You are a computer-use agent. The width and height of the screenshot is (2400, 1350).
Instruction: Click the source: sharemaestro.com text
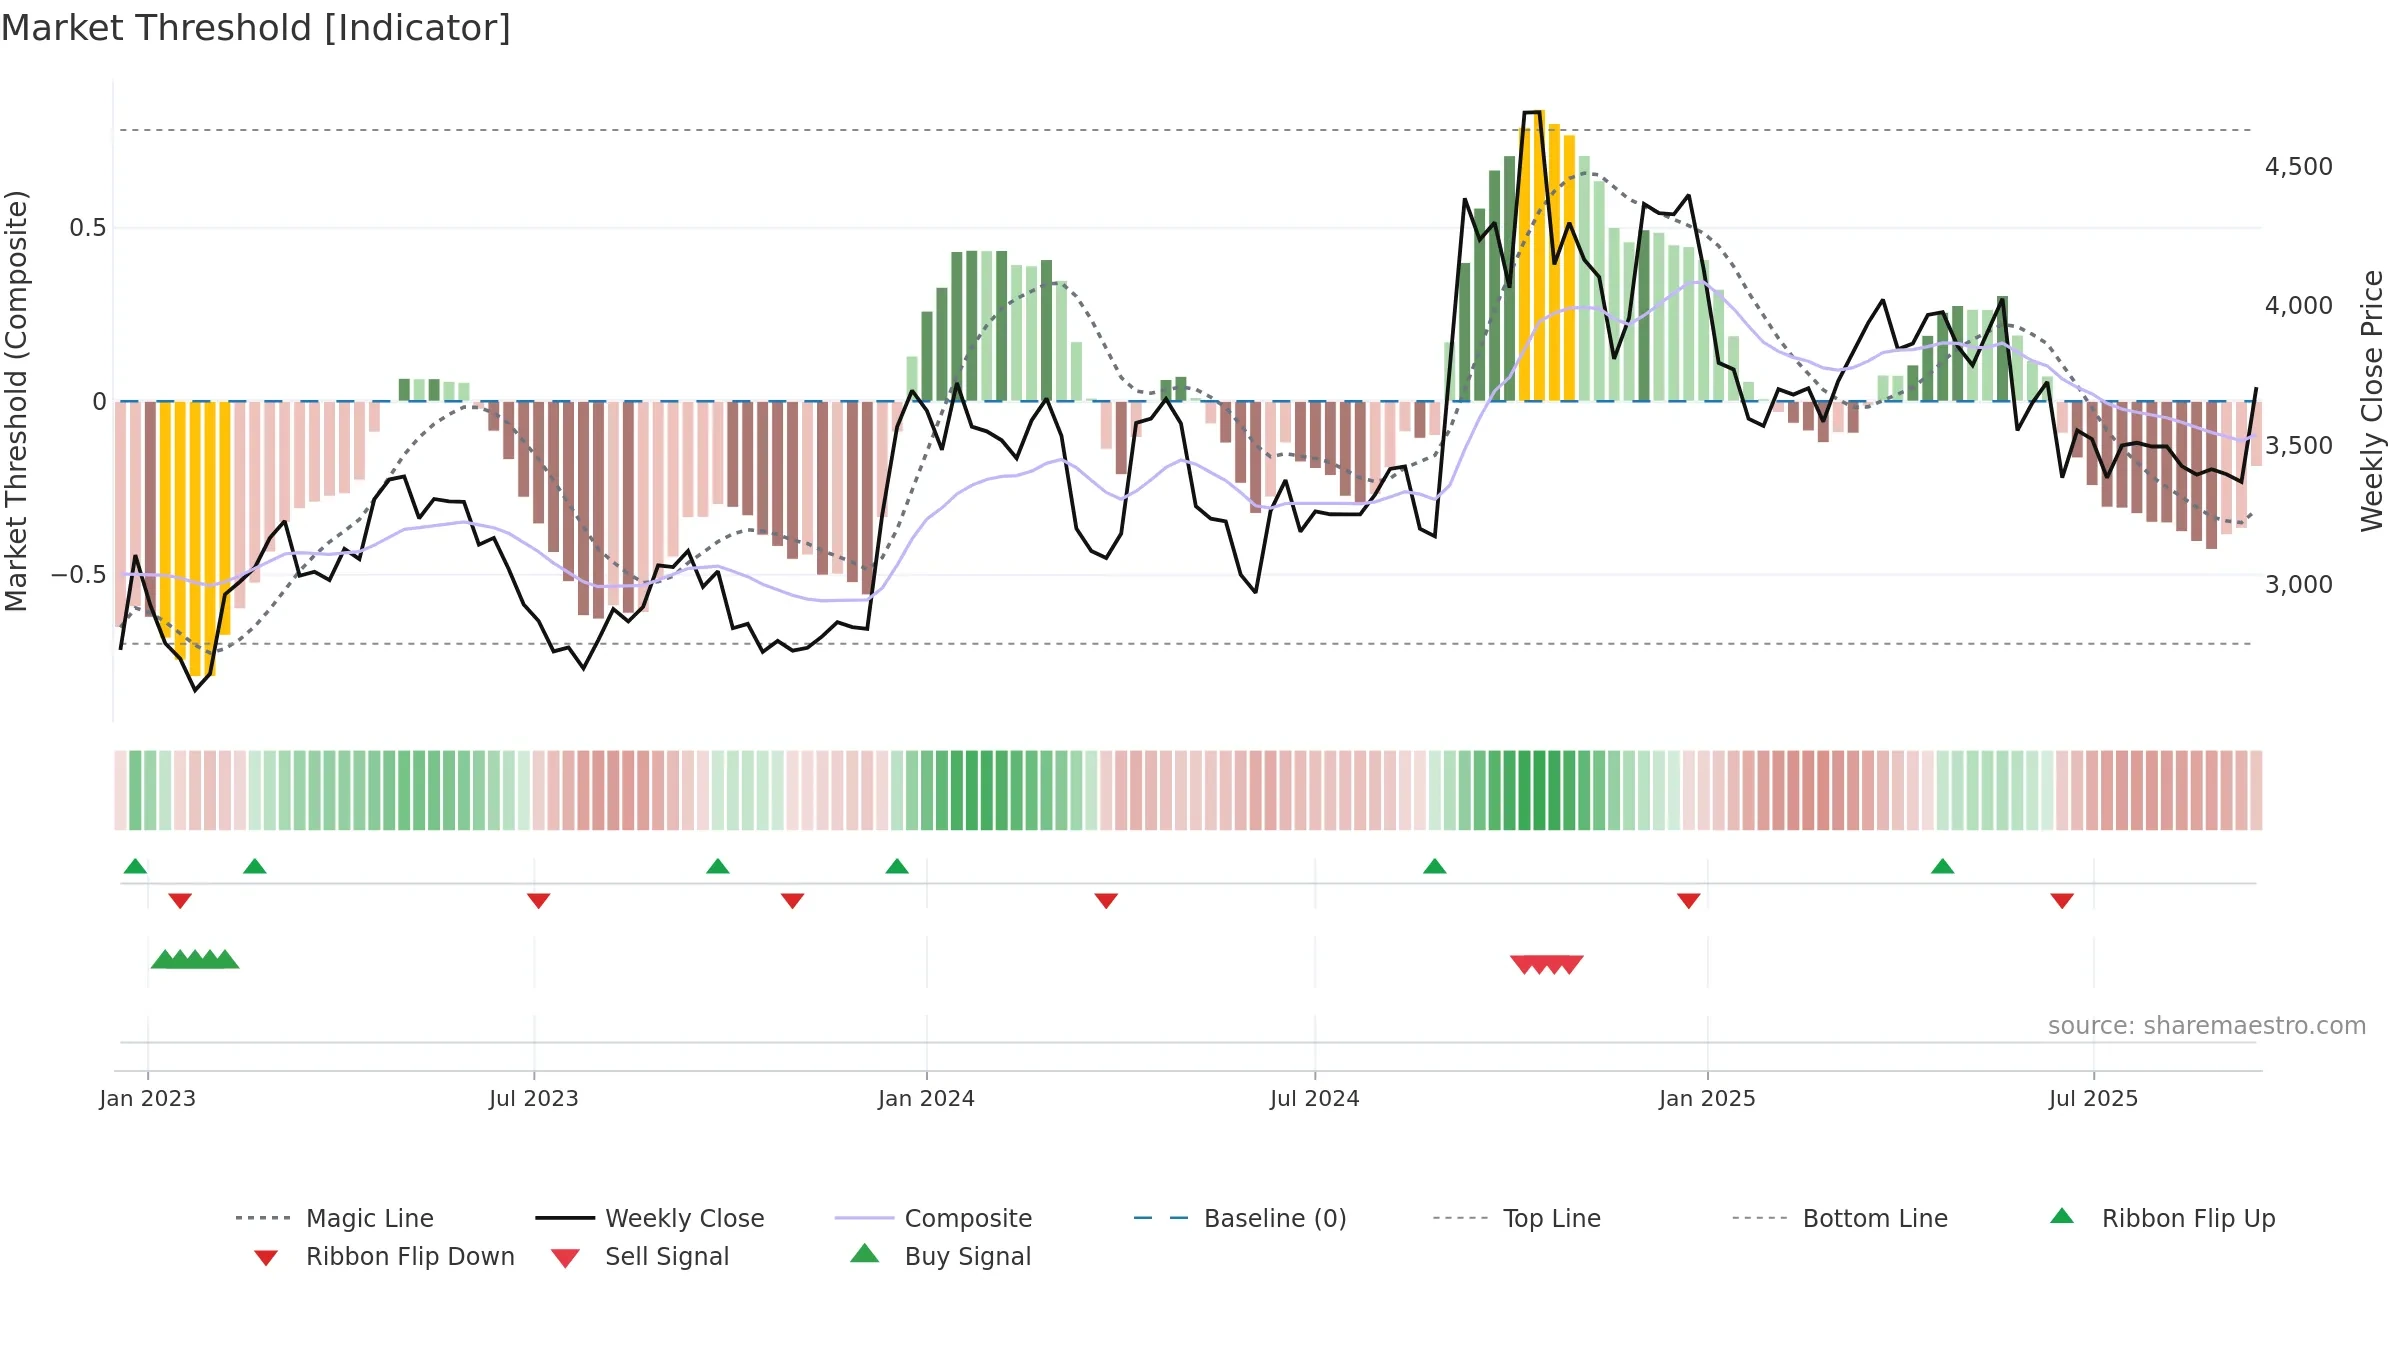click(x=2207, y=1026)
